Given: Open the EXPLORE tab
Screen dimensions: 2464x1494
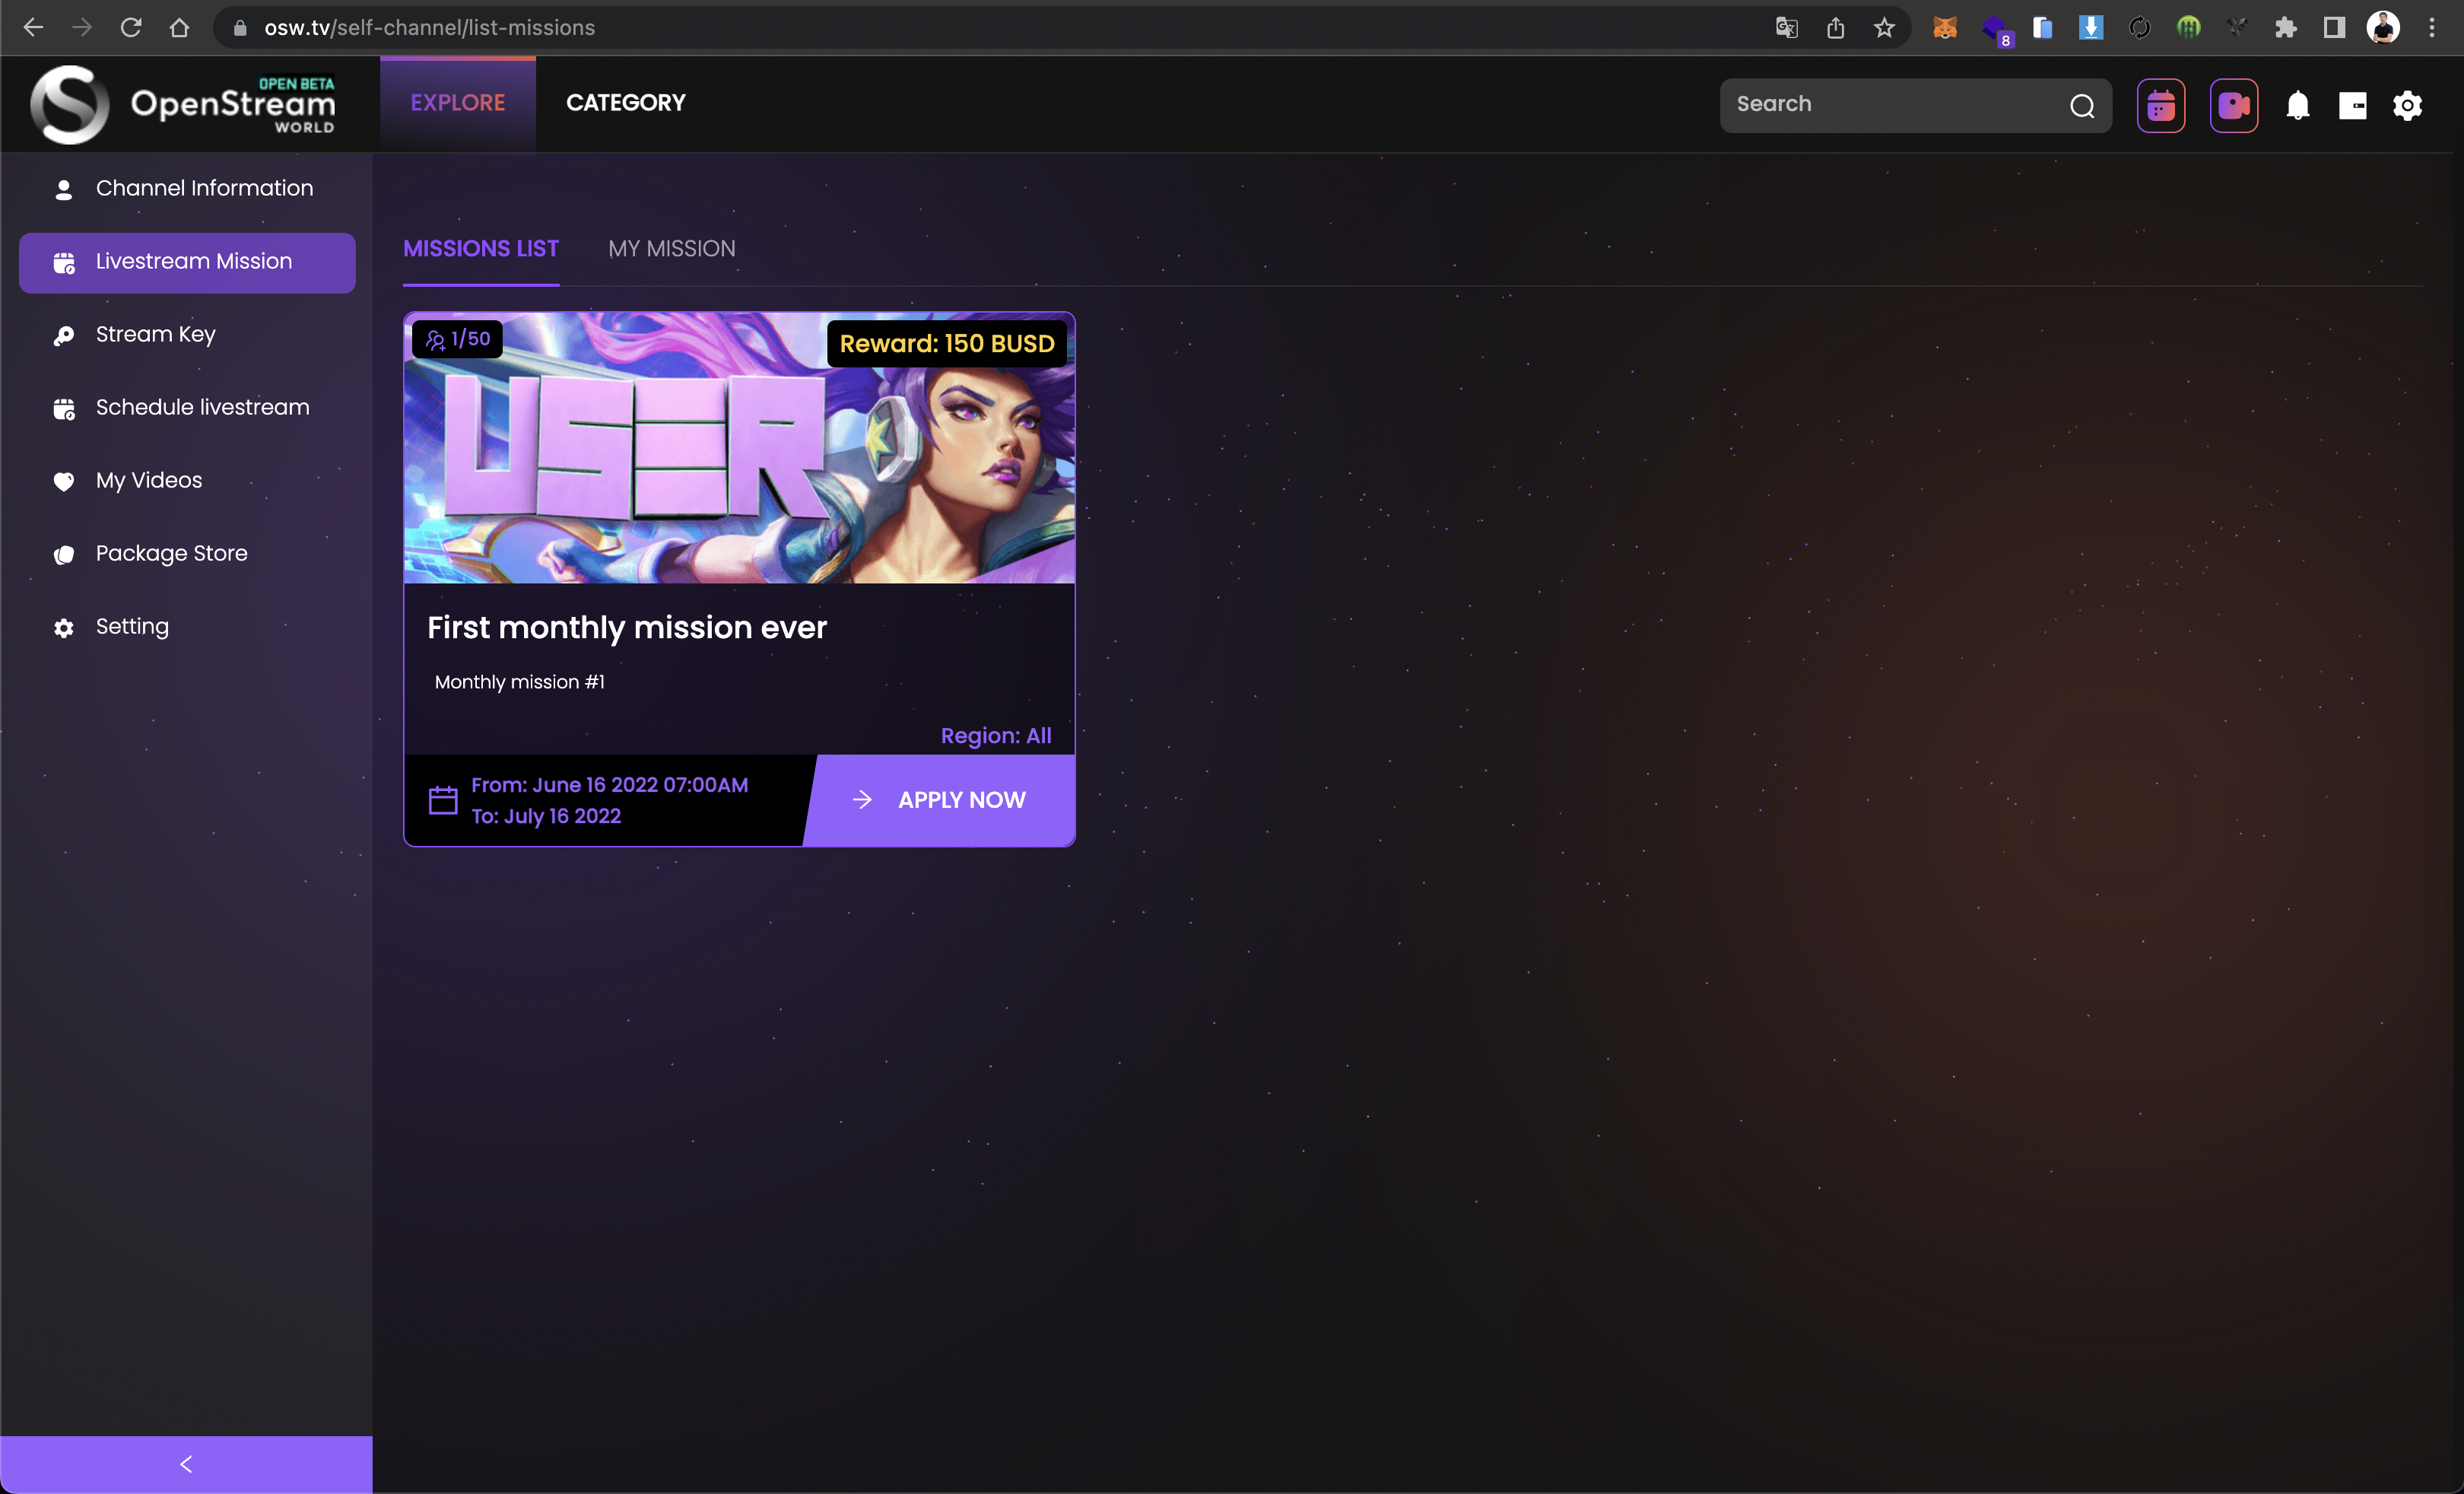Looking at the screenshot, I should point(458,103).
